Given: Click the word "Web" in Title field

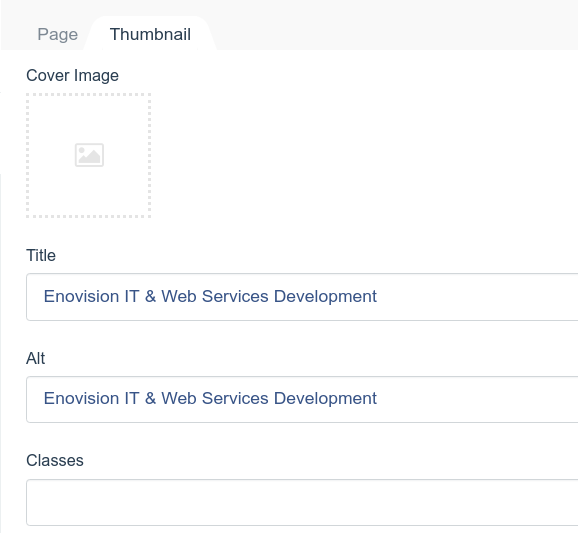Looking at the screenshot, I should [x=179, y=296].
